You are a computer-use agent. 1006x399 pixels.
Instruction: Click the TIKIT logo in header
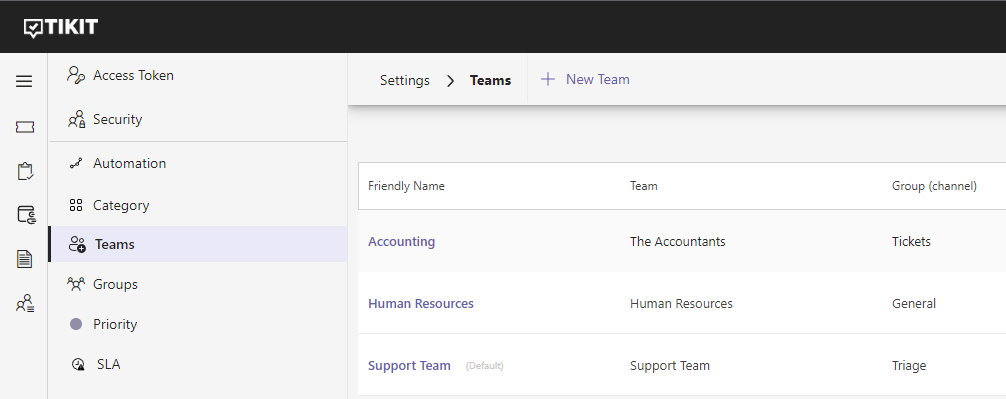click(x=61, y=27)
